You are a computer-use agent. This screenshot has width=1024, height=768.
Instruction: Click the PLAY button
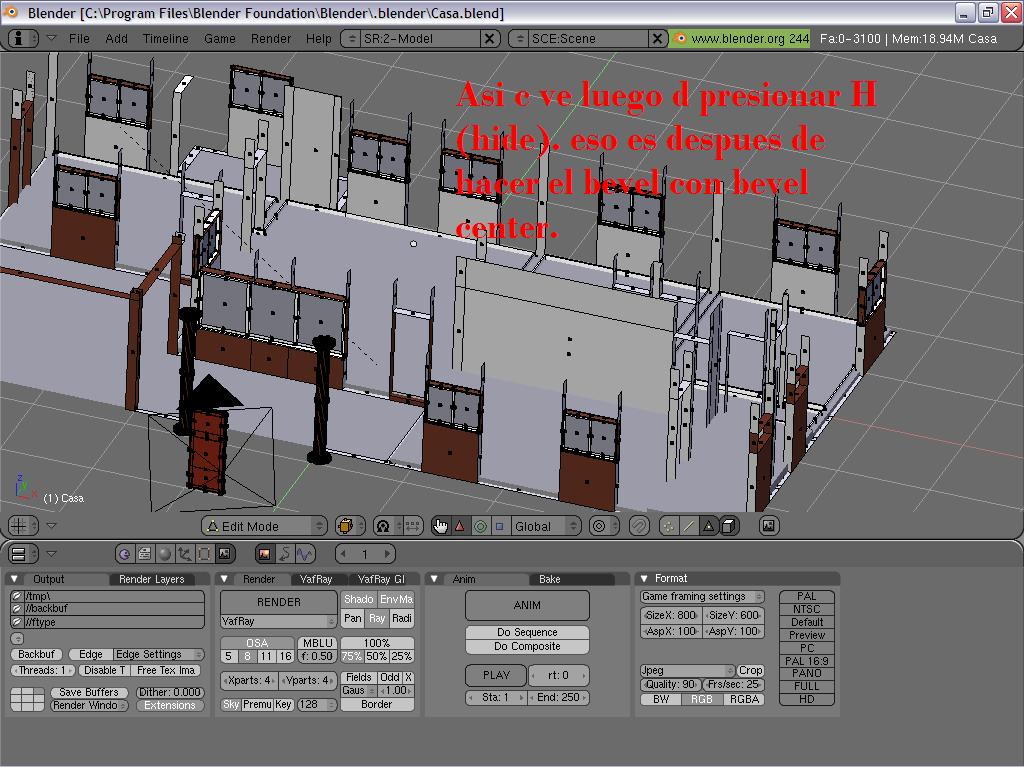point(496,675)
